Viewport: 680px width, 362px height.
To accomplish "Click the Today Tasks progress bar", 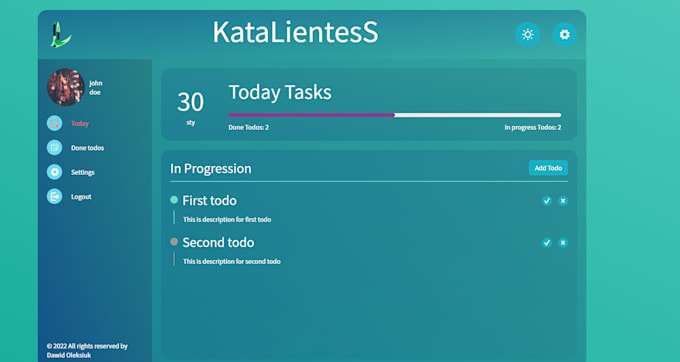I will point(395,115).
